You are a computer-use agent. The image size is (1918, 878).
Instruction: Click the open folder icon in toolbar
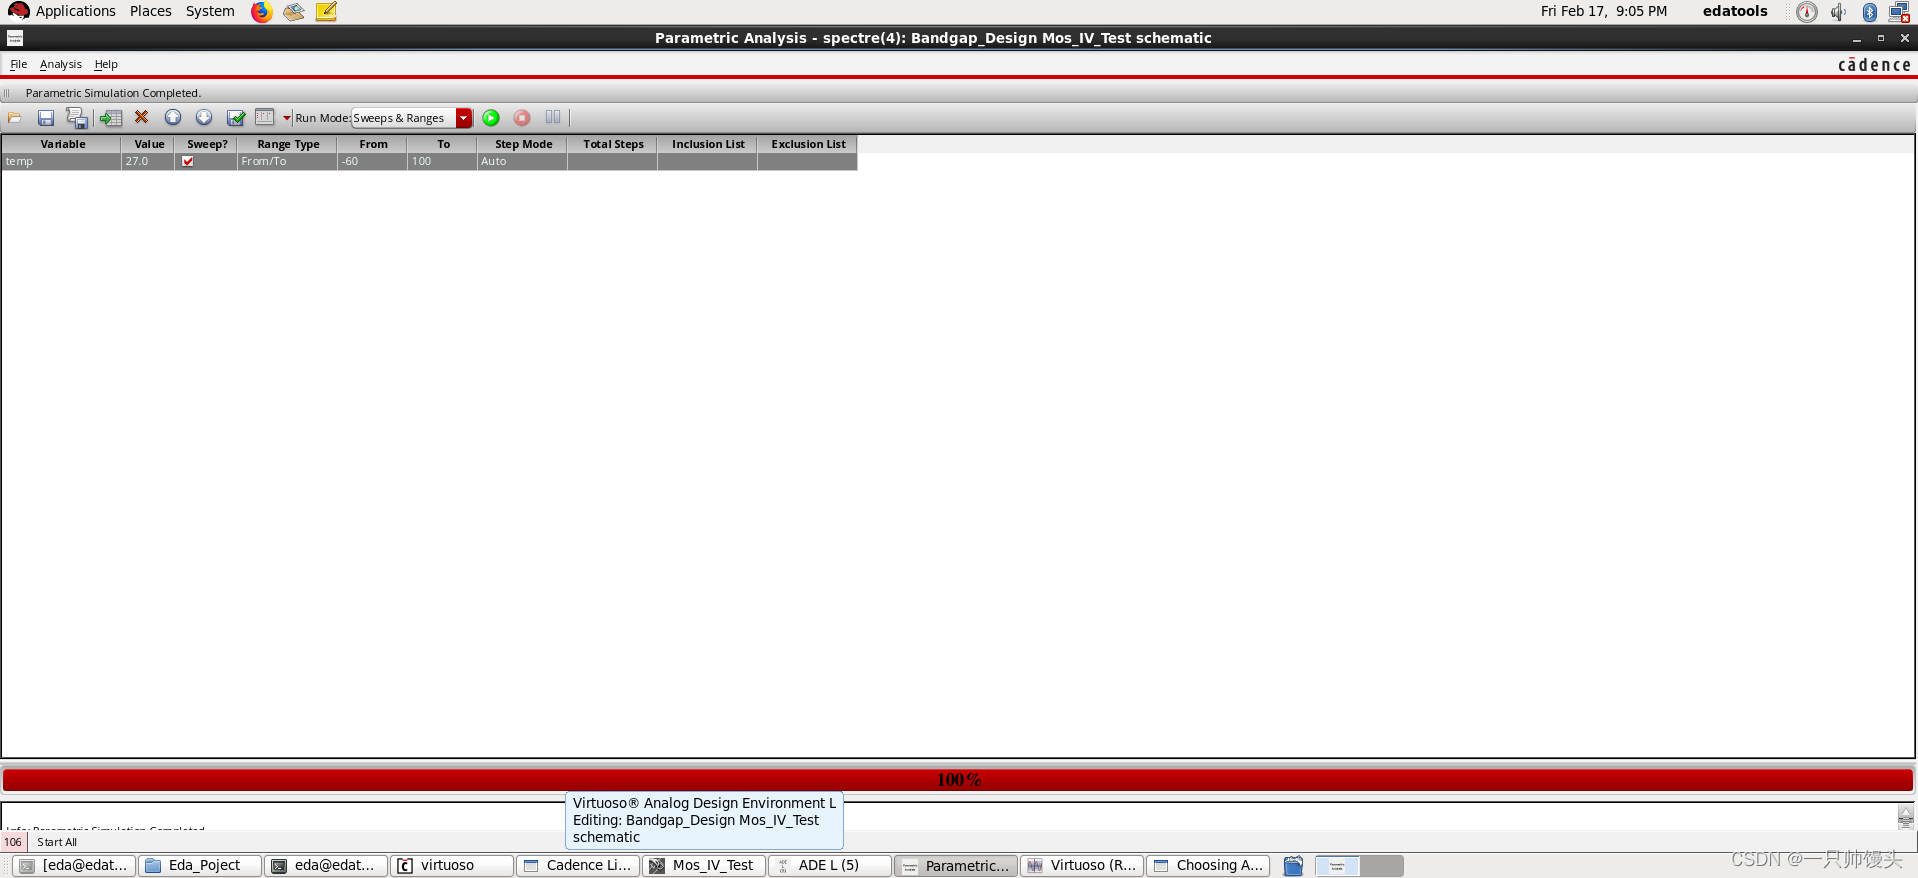coord(15,118)
